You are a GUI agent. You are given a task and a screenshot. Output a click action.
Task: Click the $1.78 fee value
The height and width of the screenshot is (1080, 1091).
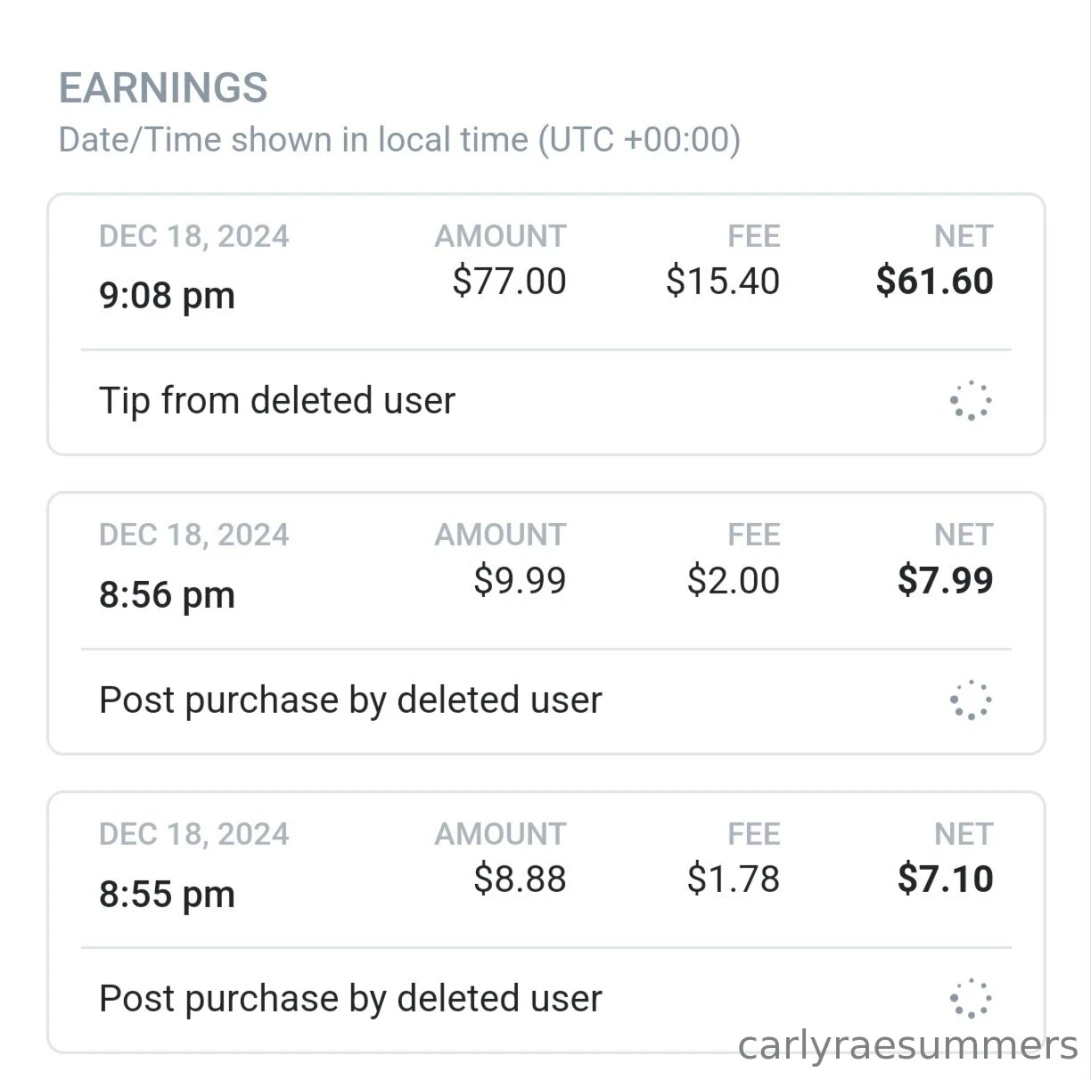[x=733, y=879]
